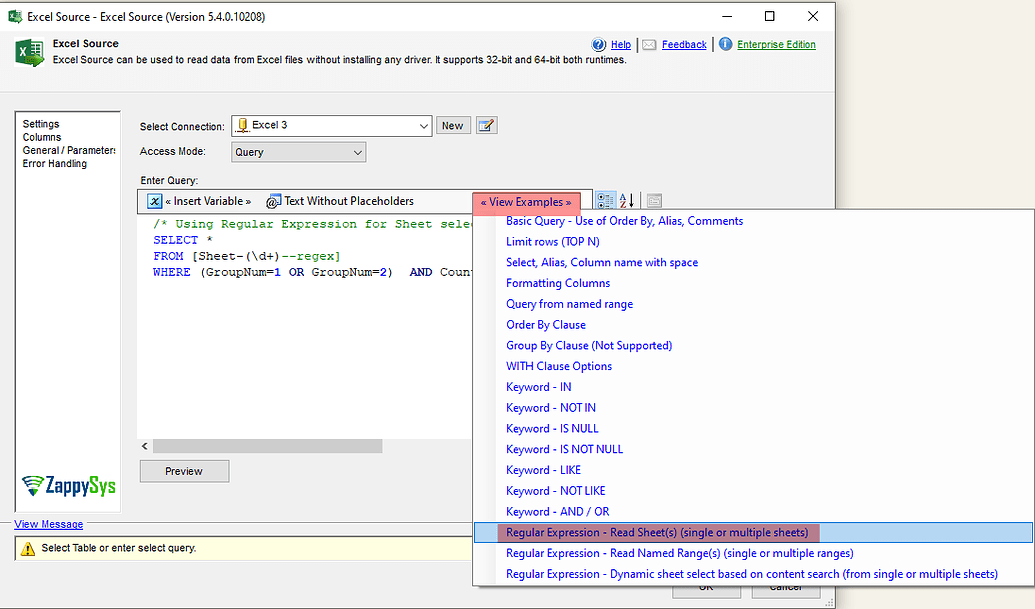This screenshot has width=1035, height=609.
Task: Open the View Examples menu
Action: [x=526, y=202]
